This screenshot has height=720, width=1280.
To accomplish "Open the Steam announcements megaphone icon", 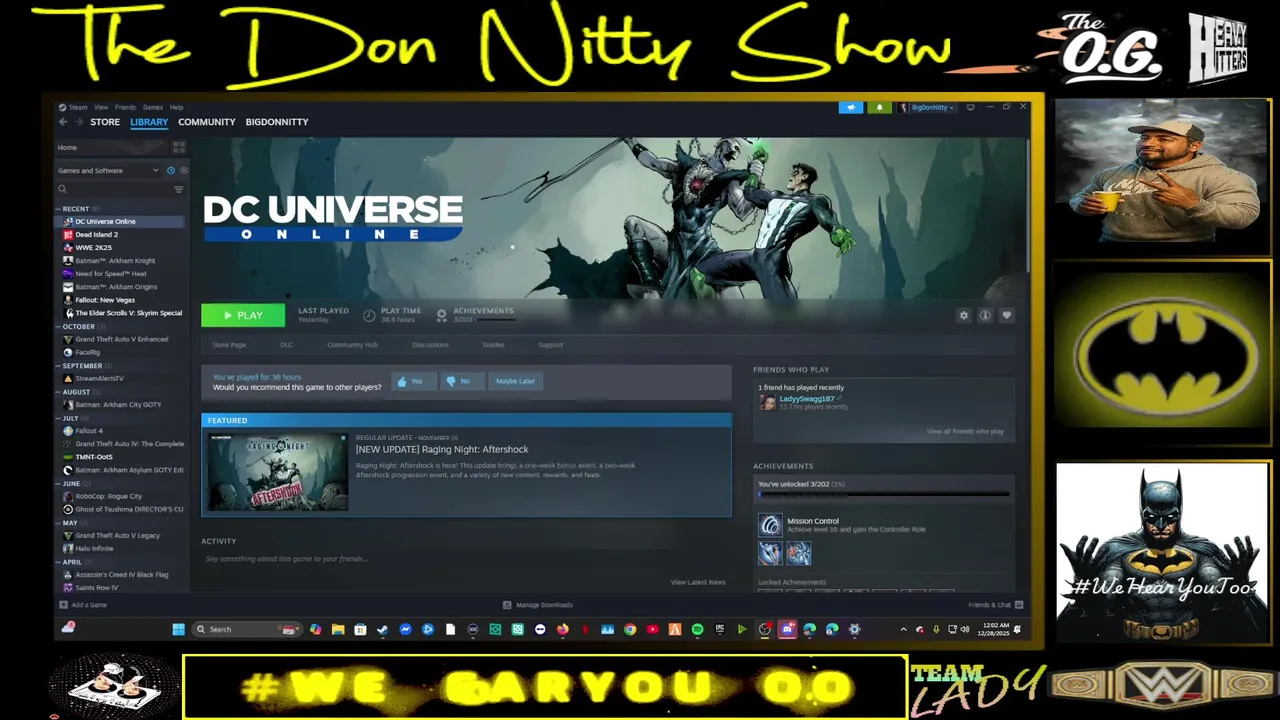I will point(851,107).
